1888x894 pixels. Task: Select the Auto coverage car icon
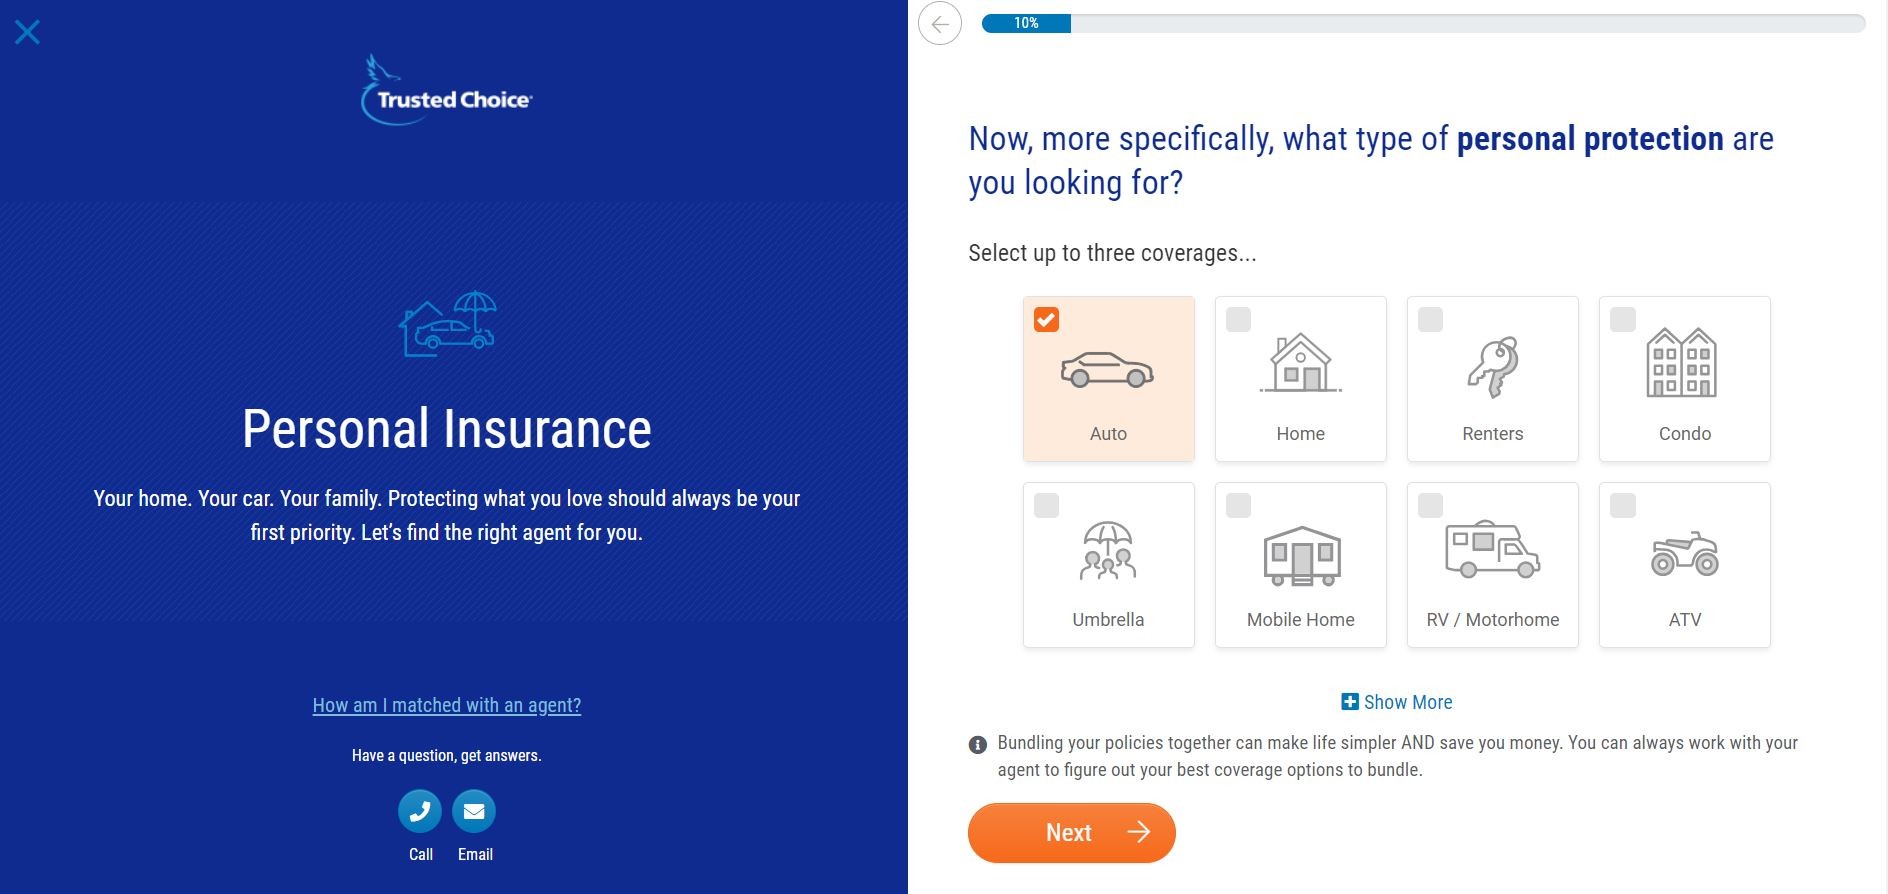click(1108, 370)
